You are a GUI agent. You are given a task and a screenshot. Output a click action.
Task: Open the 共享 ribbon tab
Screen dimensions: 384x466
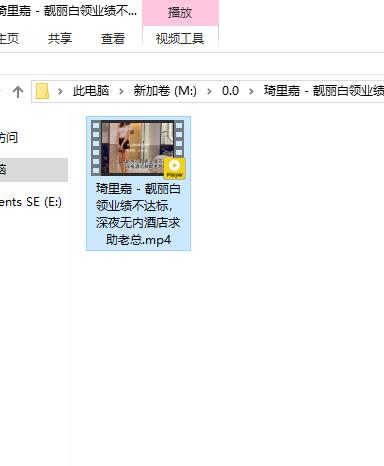click(x=60, y=39)
